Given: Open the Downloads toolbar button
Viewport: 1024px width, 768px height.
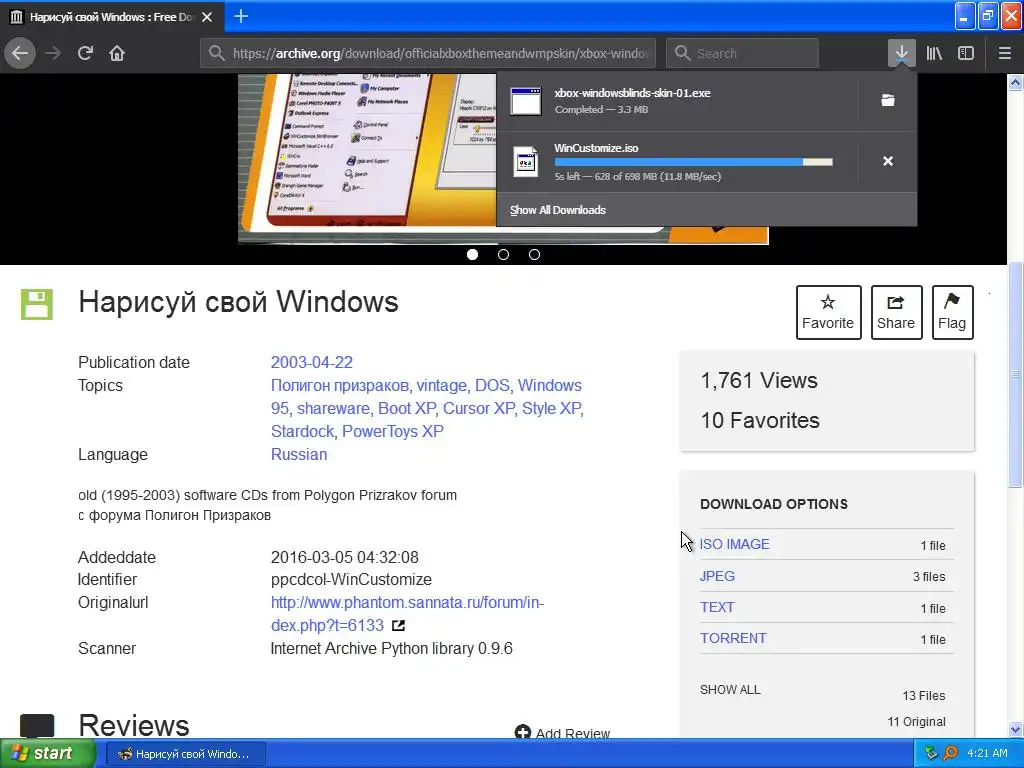Looking at the screenshot, I should tap(901, 53).
